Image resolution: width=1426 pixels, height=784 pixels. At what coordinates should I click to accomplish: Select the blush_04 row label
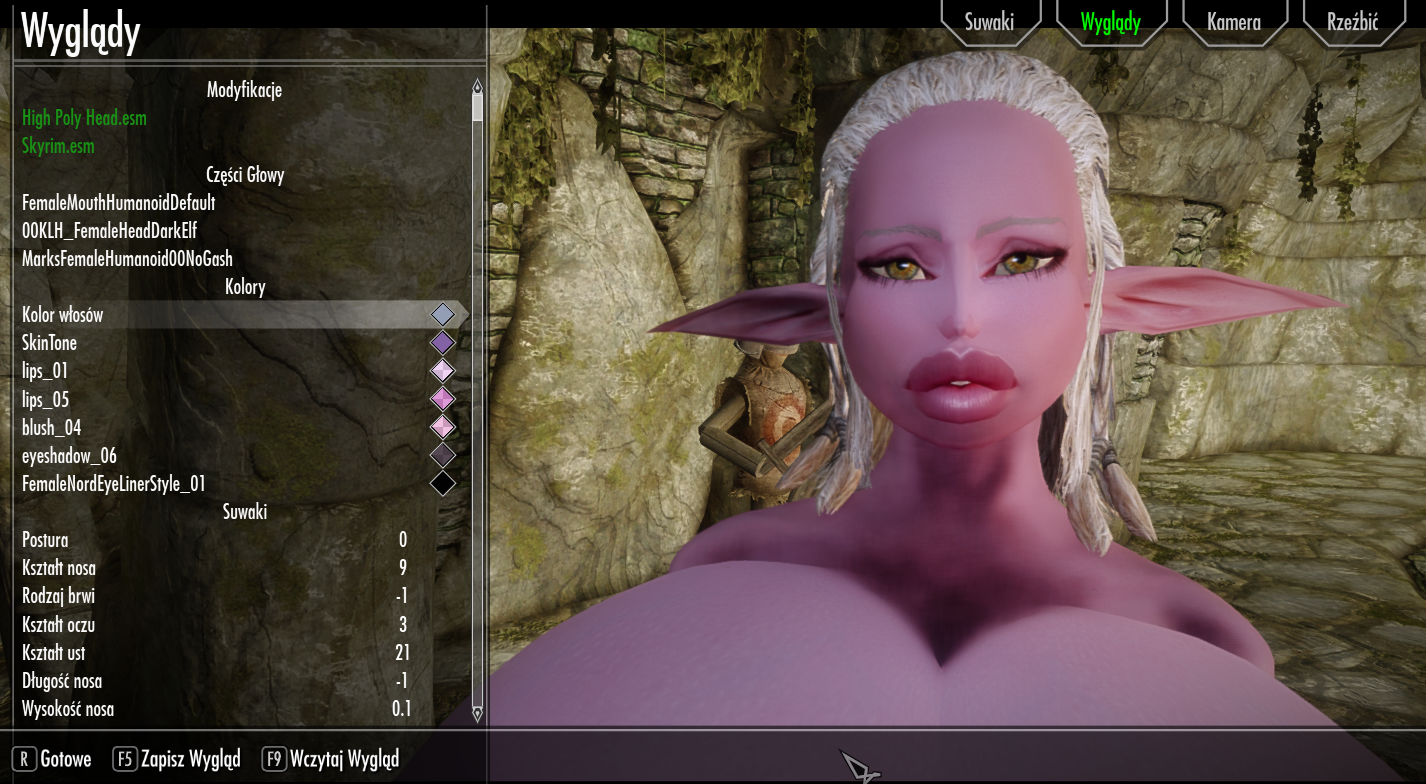coord(51,427)
